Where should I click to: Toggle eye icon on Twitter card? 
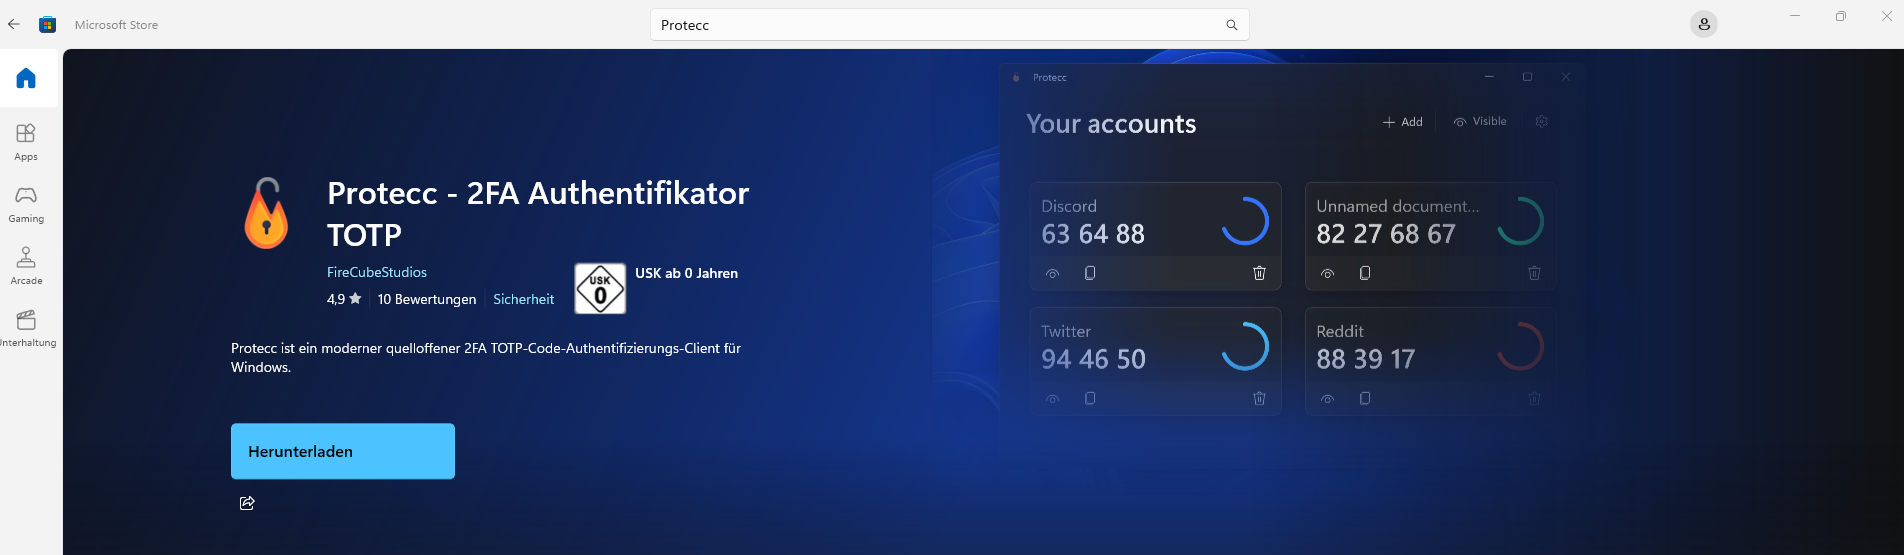[1052, 398]
